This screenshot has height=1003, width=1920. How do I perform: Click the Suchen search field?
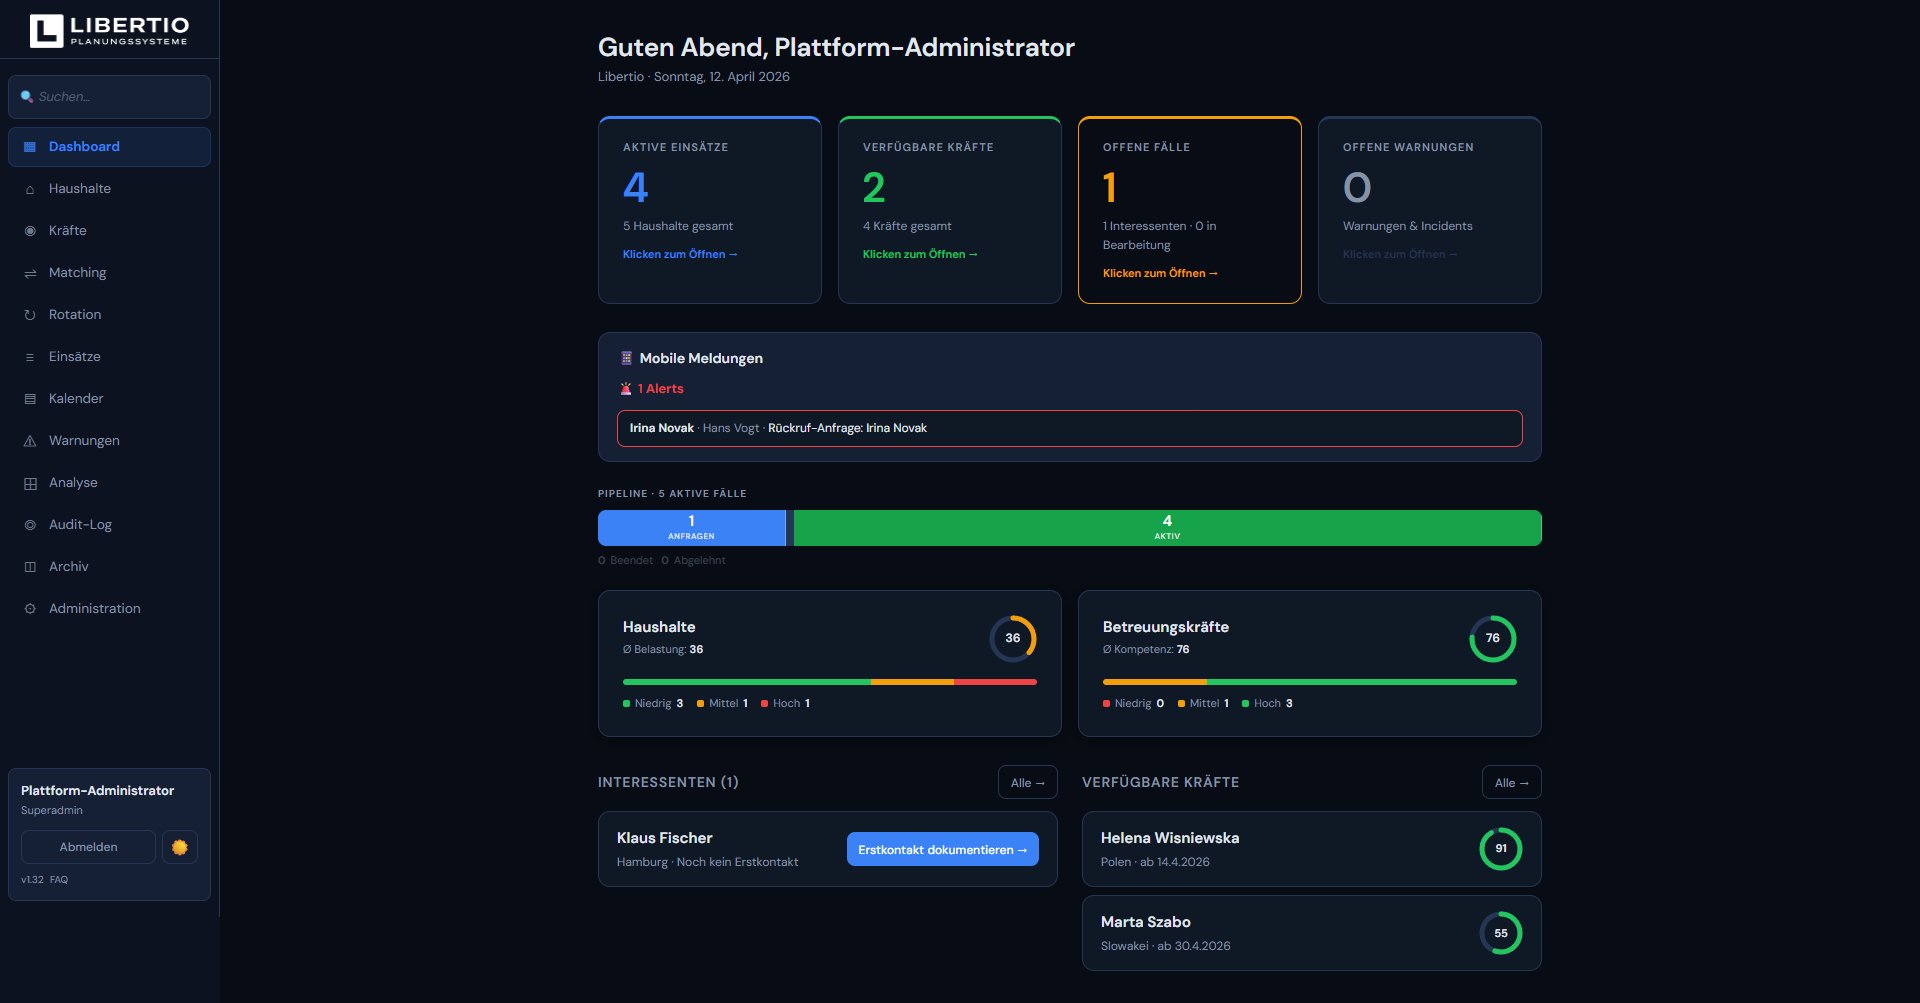click(x=109, y=96)
